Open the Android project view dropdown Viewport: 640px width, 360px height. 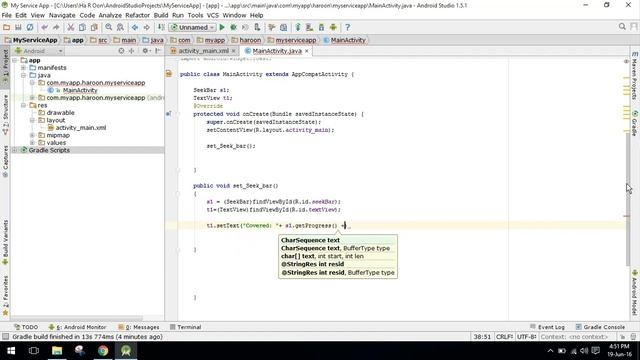(x=39, y=51)
